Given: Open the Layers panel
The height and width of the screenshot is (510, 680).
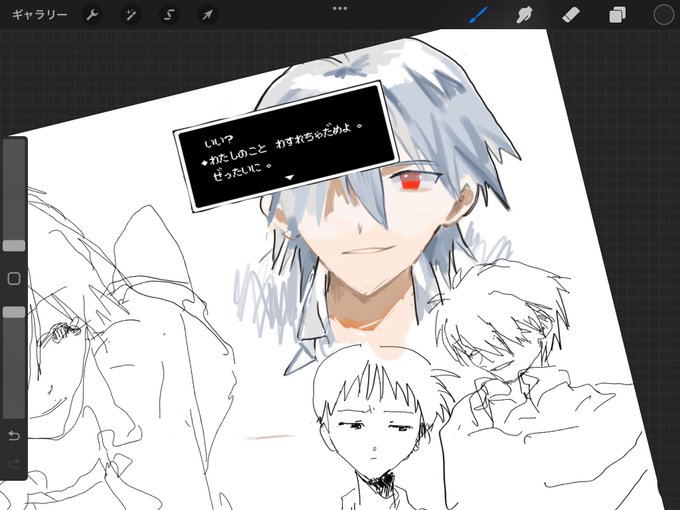Looking at the screenshot, I should click(617, 16).
